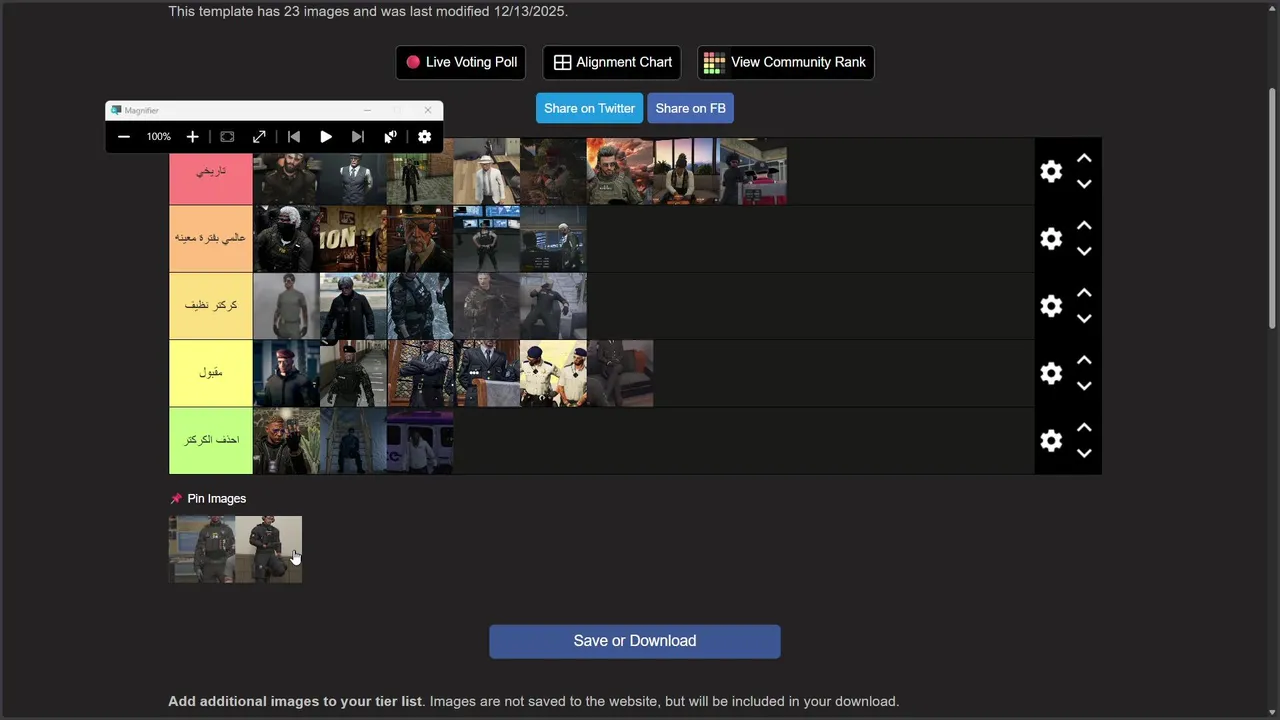
Task: Move احذف الكركتر row down
Action: coord(1084,453)
